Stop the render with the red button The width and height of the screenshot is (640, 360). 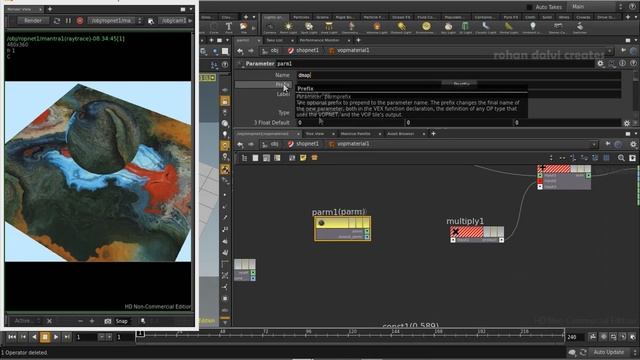[x=80, y=20]
